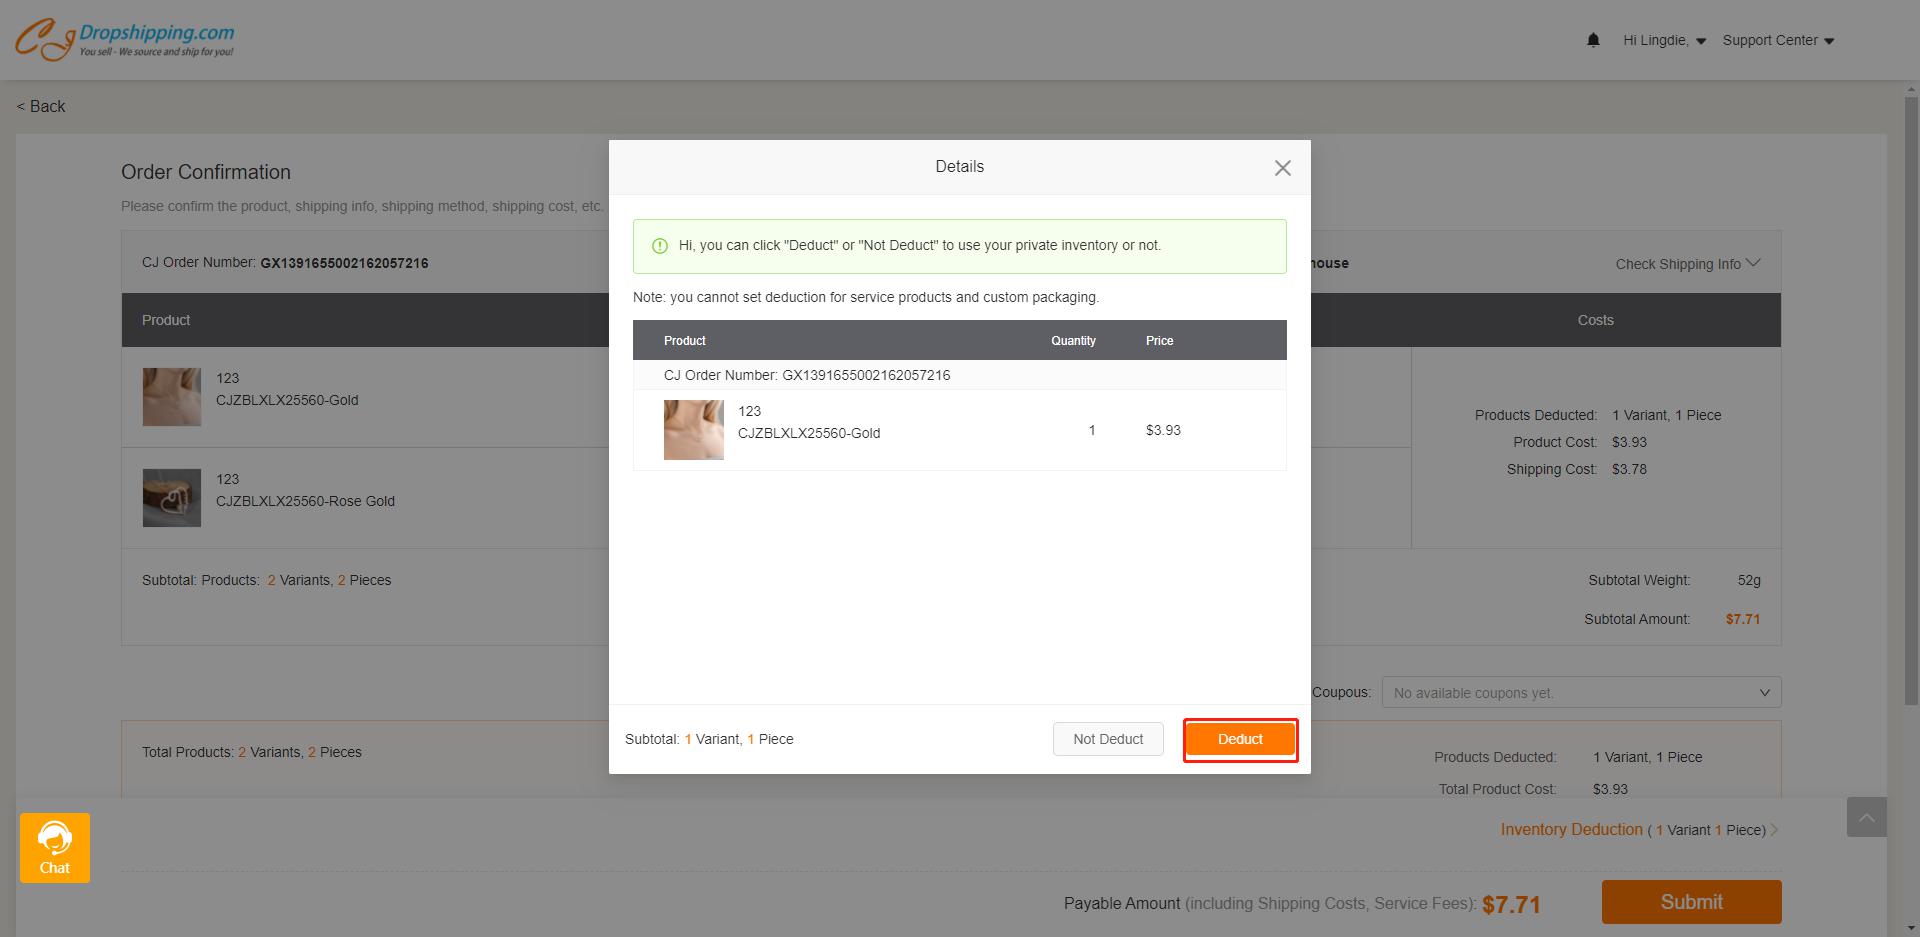Open the Coupons dropdown
Viewport: 1920px width, 937px height.
point(1580,692)
